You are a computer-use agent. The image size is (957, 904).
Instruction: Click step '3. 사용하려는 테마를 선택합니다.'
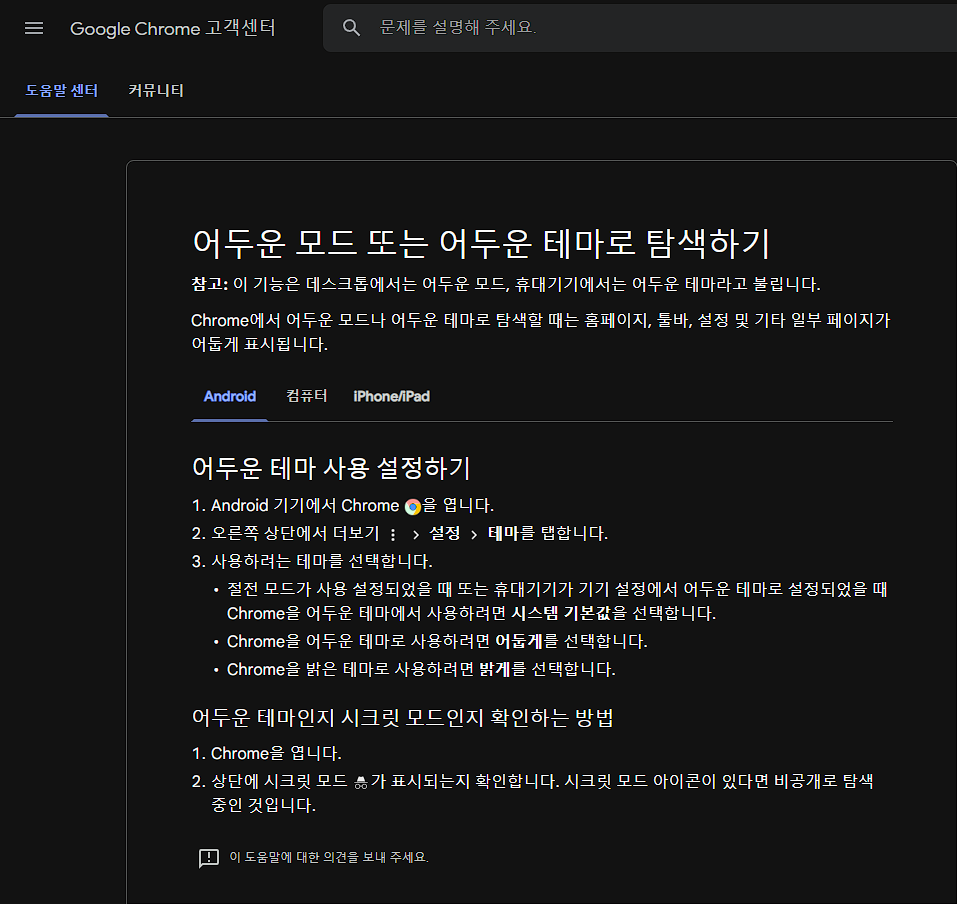point(312,561)
